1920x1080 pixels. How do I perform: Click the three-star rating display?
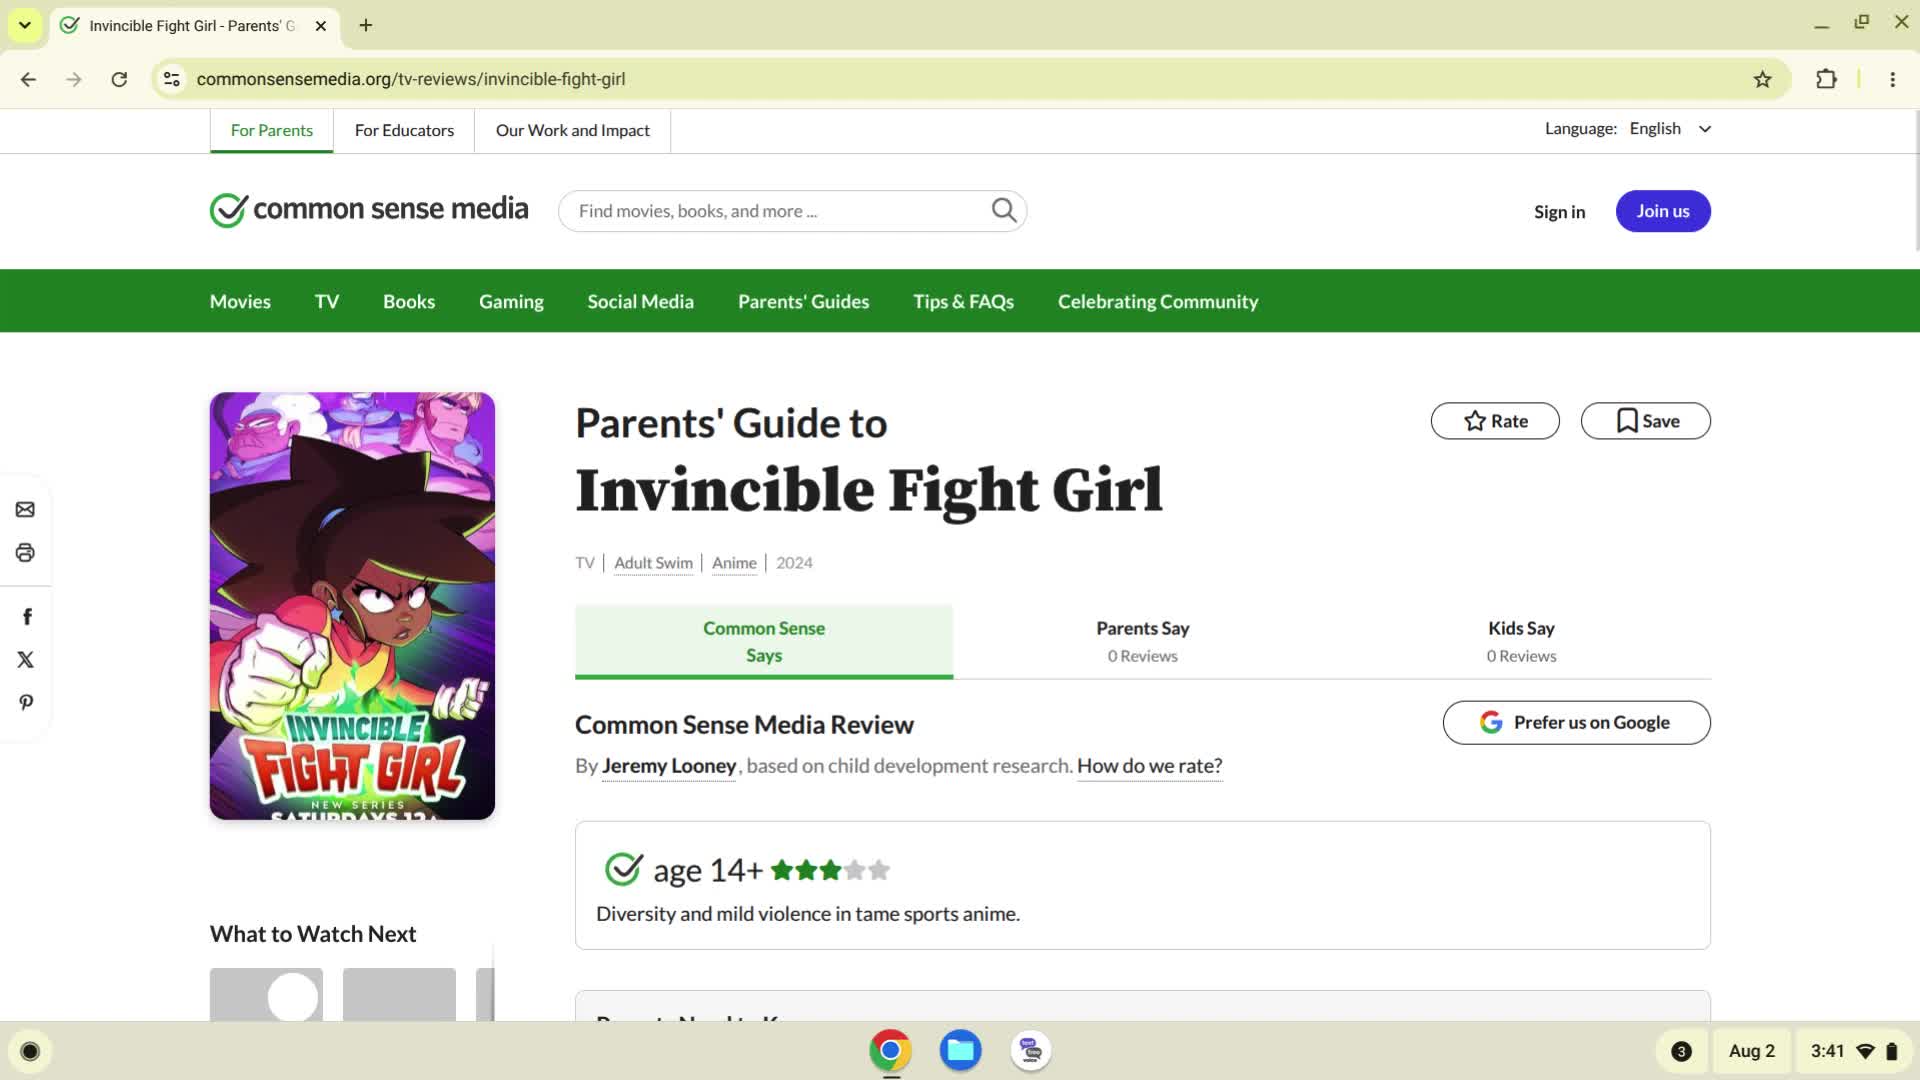(x=830, y=870)
